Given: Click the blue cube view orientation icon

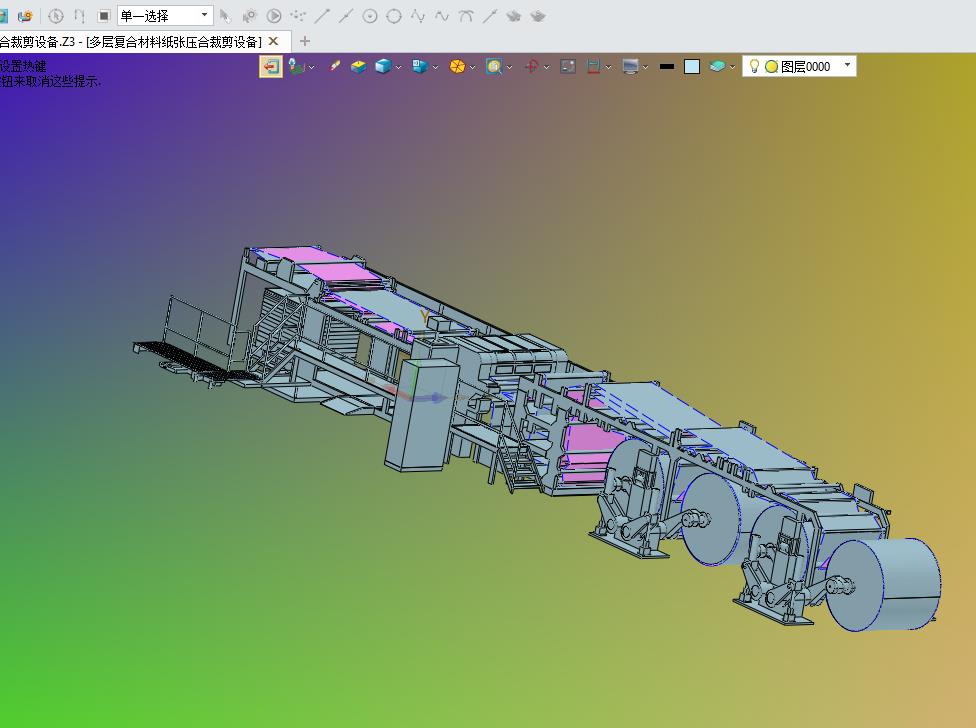Looking at the screenshot, I should (x=420, y=67).
